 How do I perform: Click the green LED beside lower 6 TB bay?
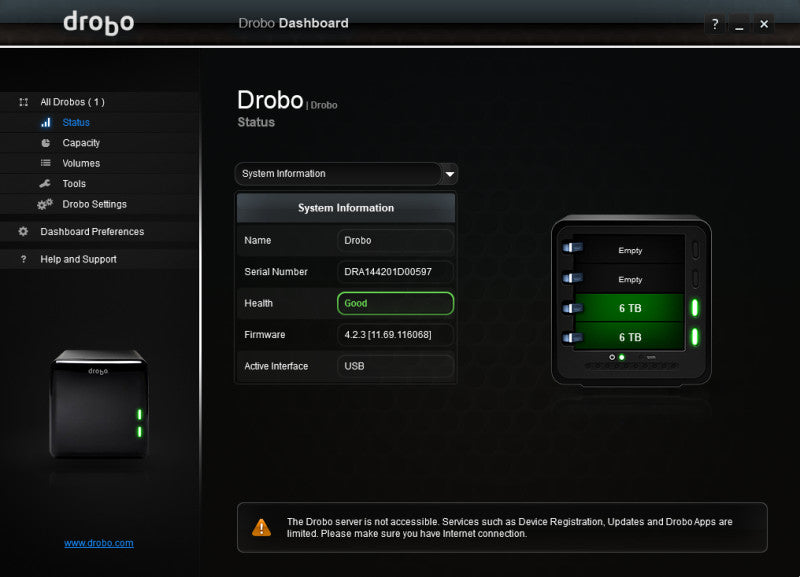tap(694, 337)
